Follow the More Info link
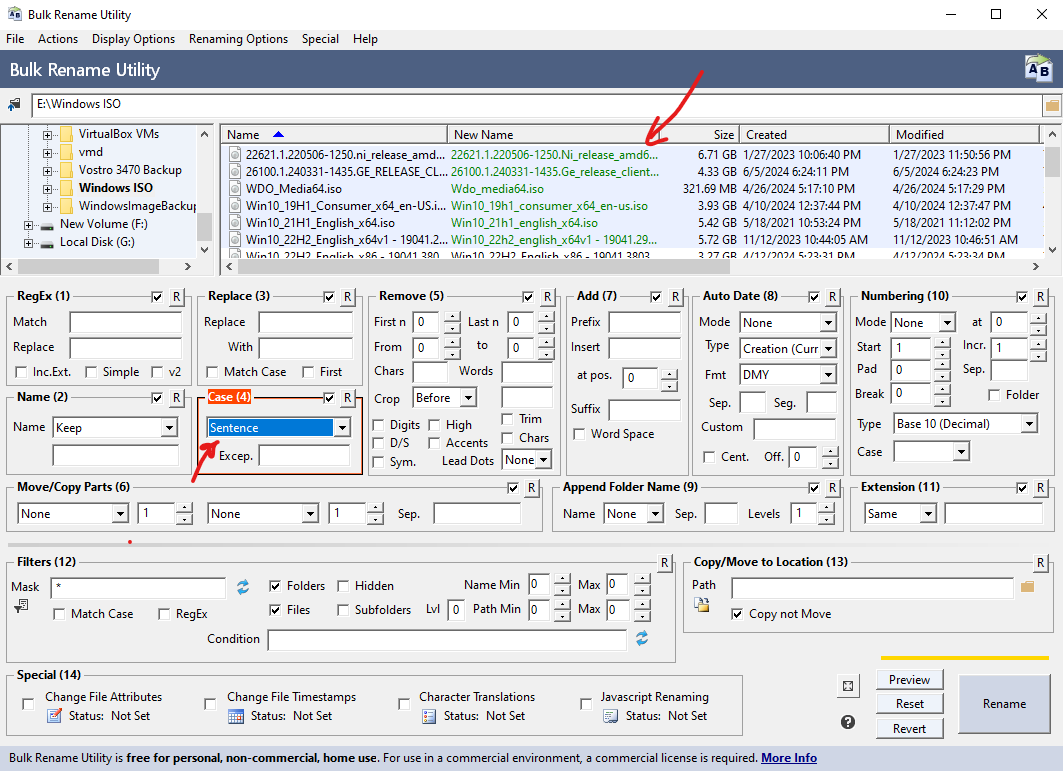The height and width of the screenshot is (771, 1063). pos(788,758)
